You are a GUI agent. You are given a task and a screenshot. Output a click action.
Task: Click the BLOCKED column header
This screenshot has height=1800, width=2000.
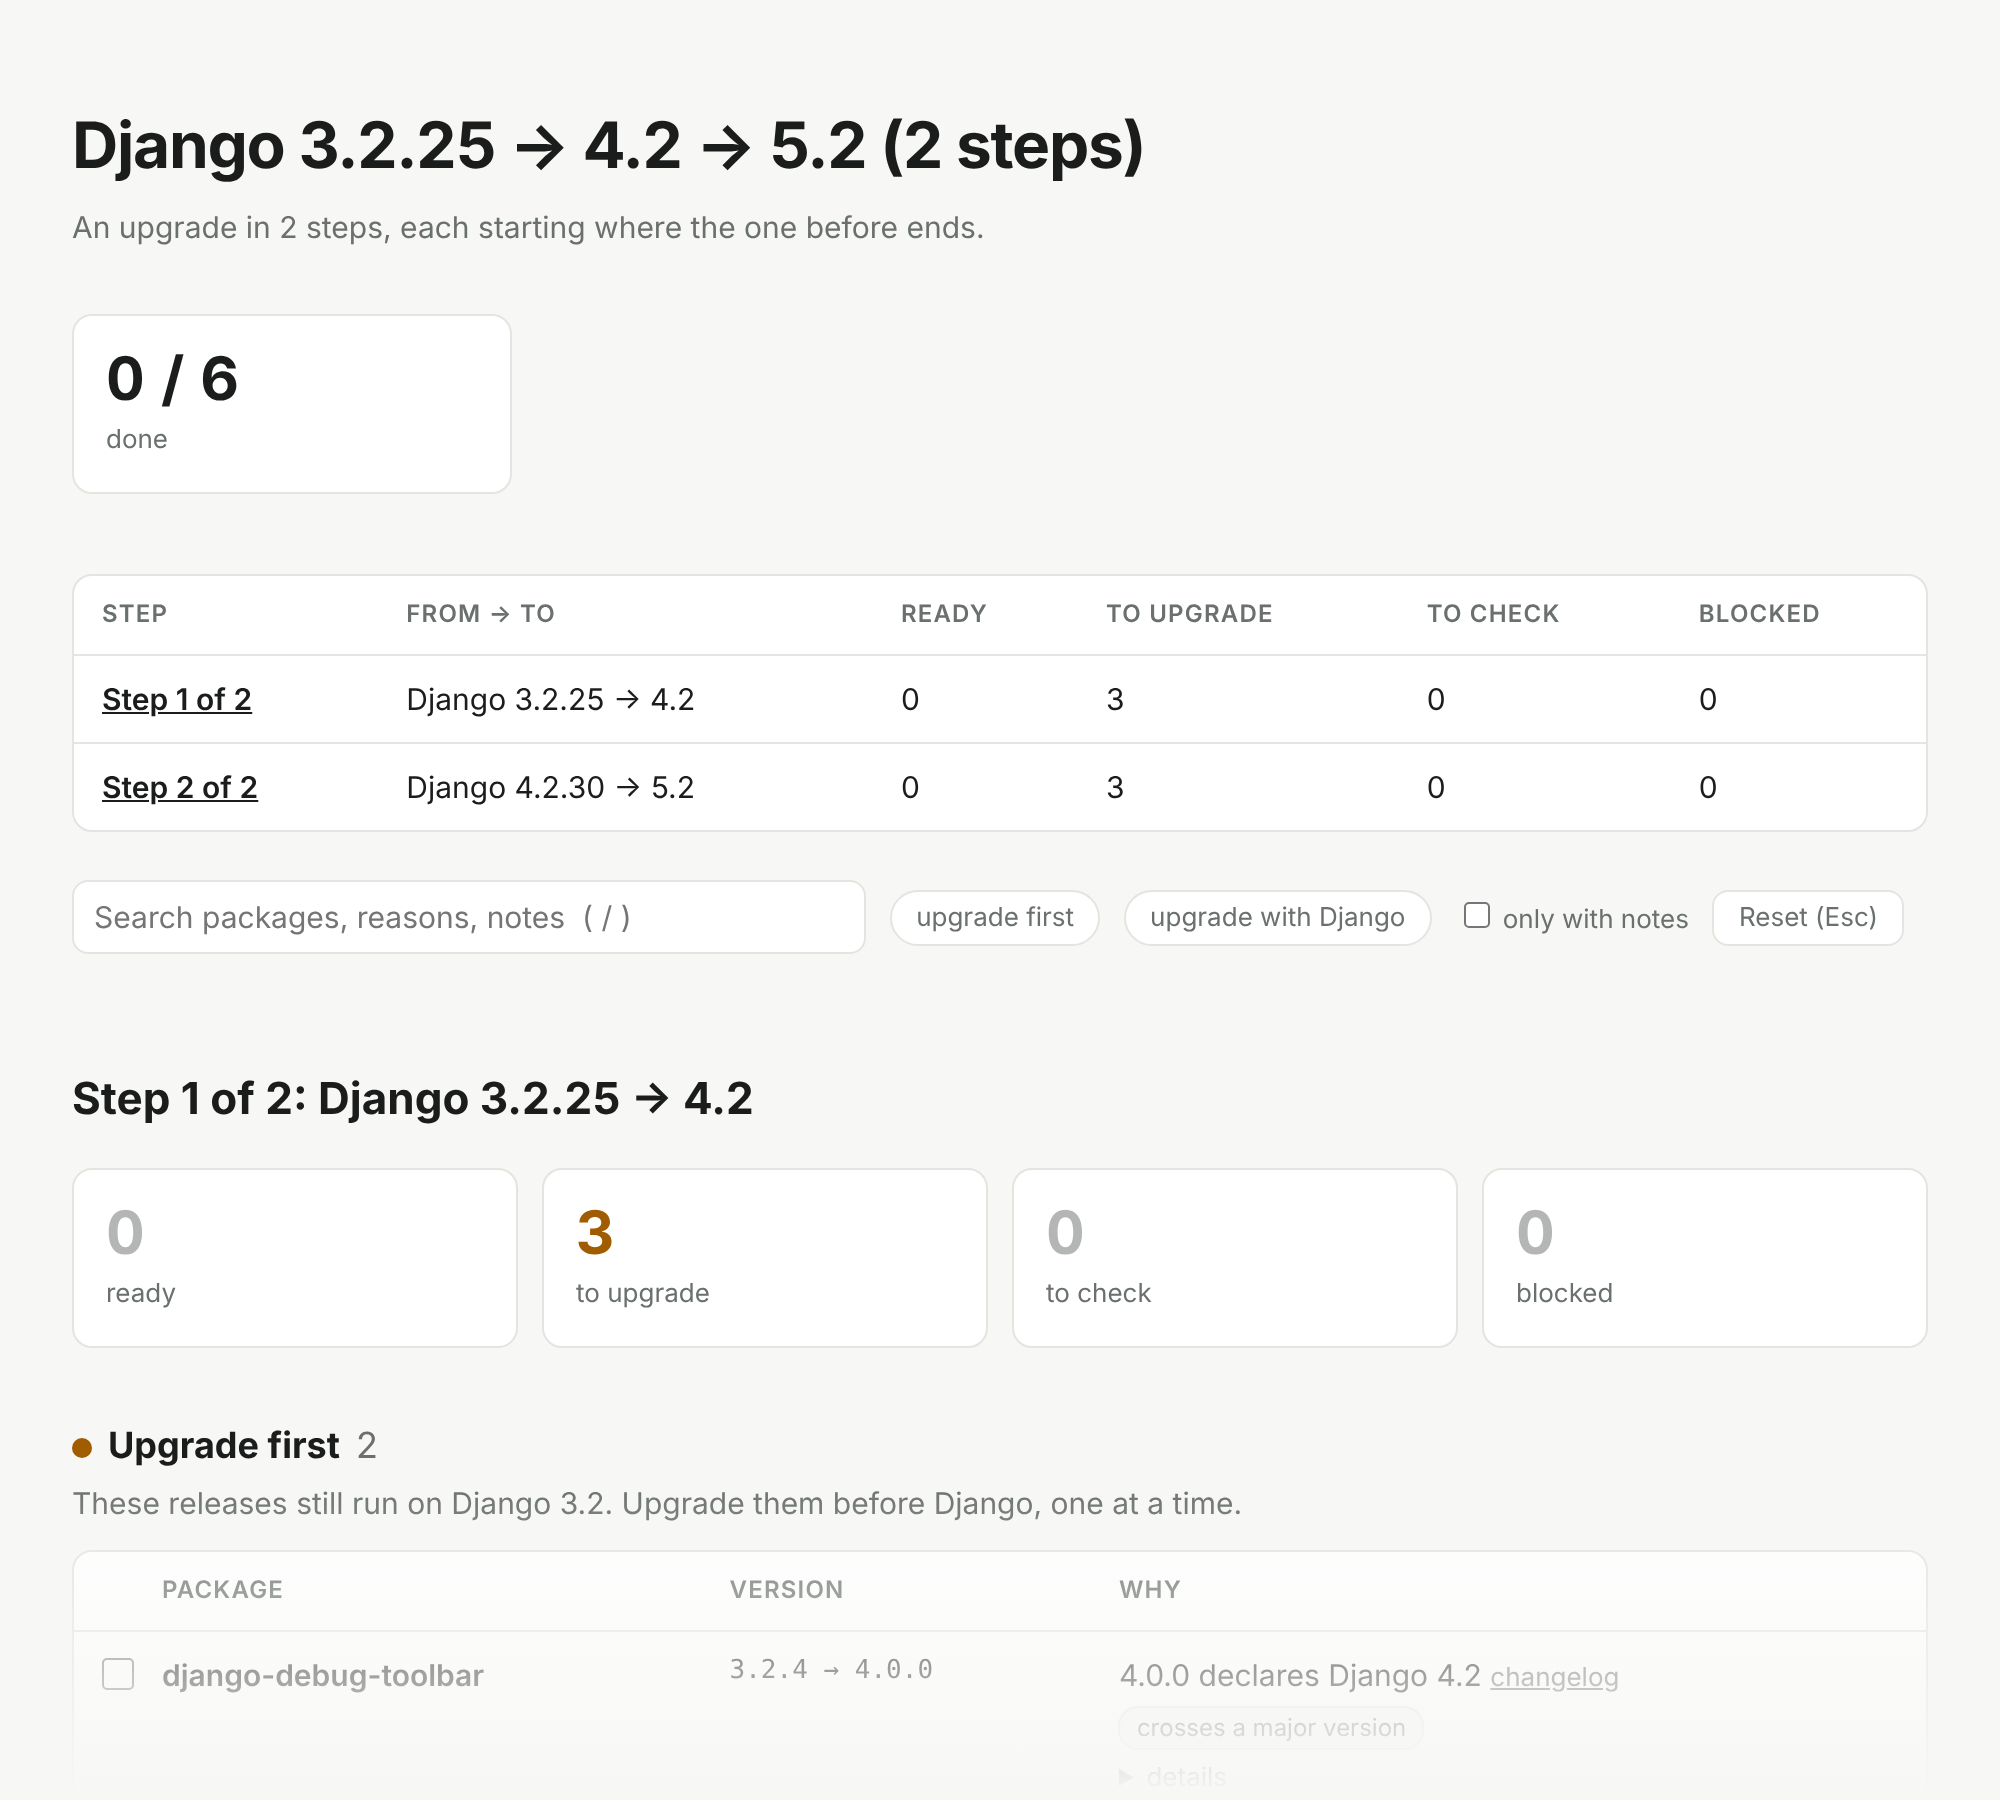coord(1759,613)
